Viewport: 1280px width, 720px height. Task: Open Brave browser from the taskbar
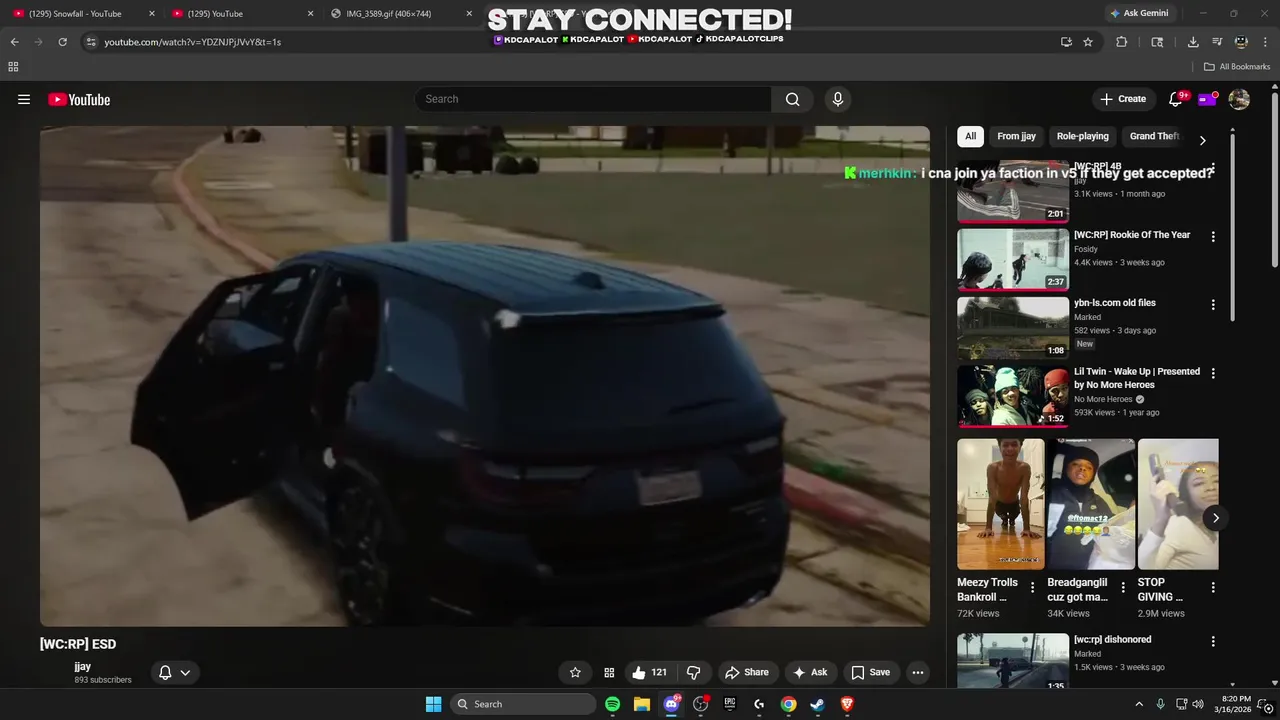pos(847,704)
